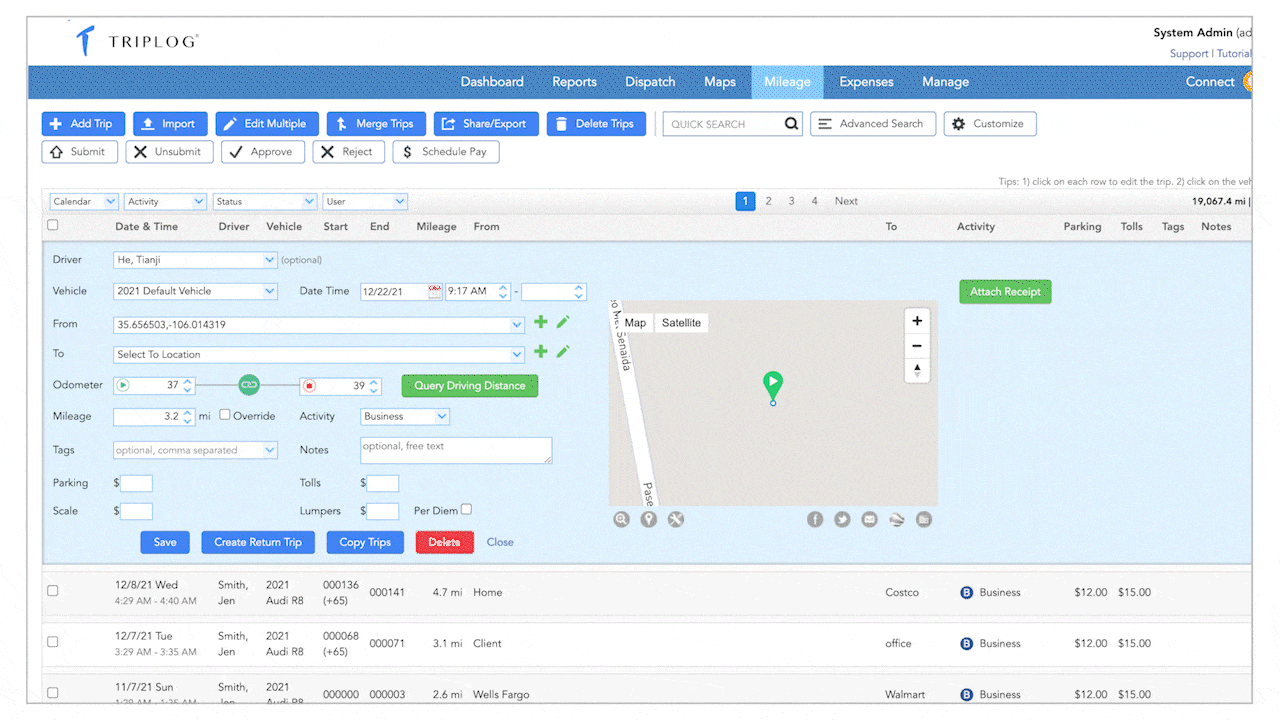The height and width of the screenshot is (720, 1280).
Task: Switch to the Maps tab
Action: (x=719, y=82)
